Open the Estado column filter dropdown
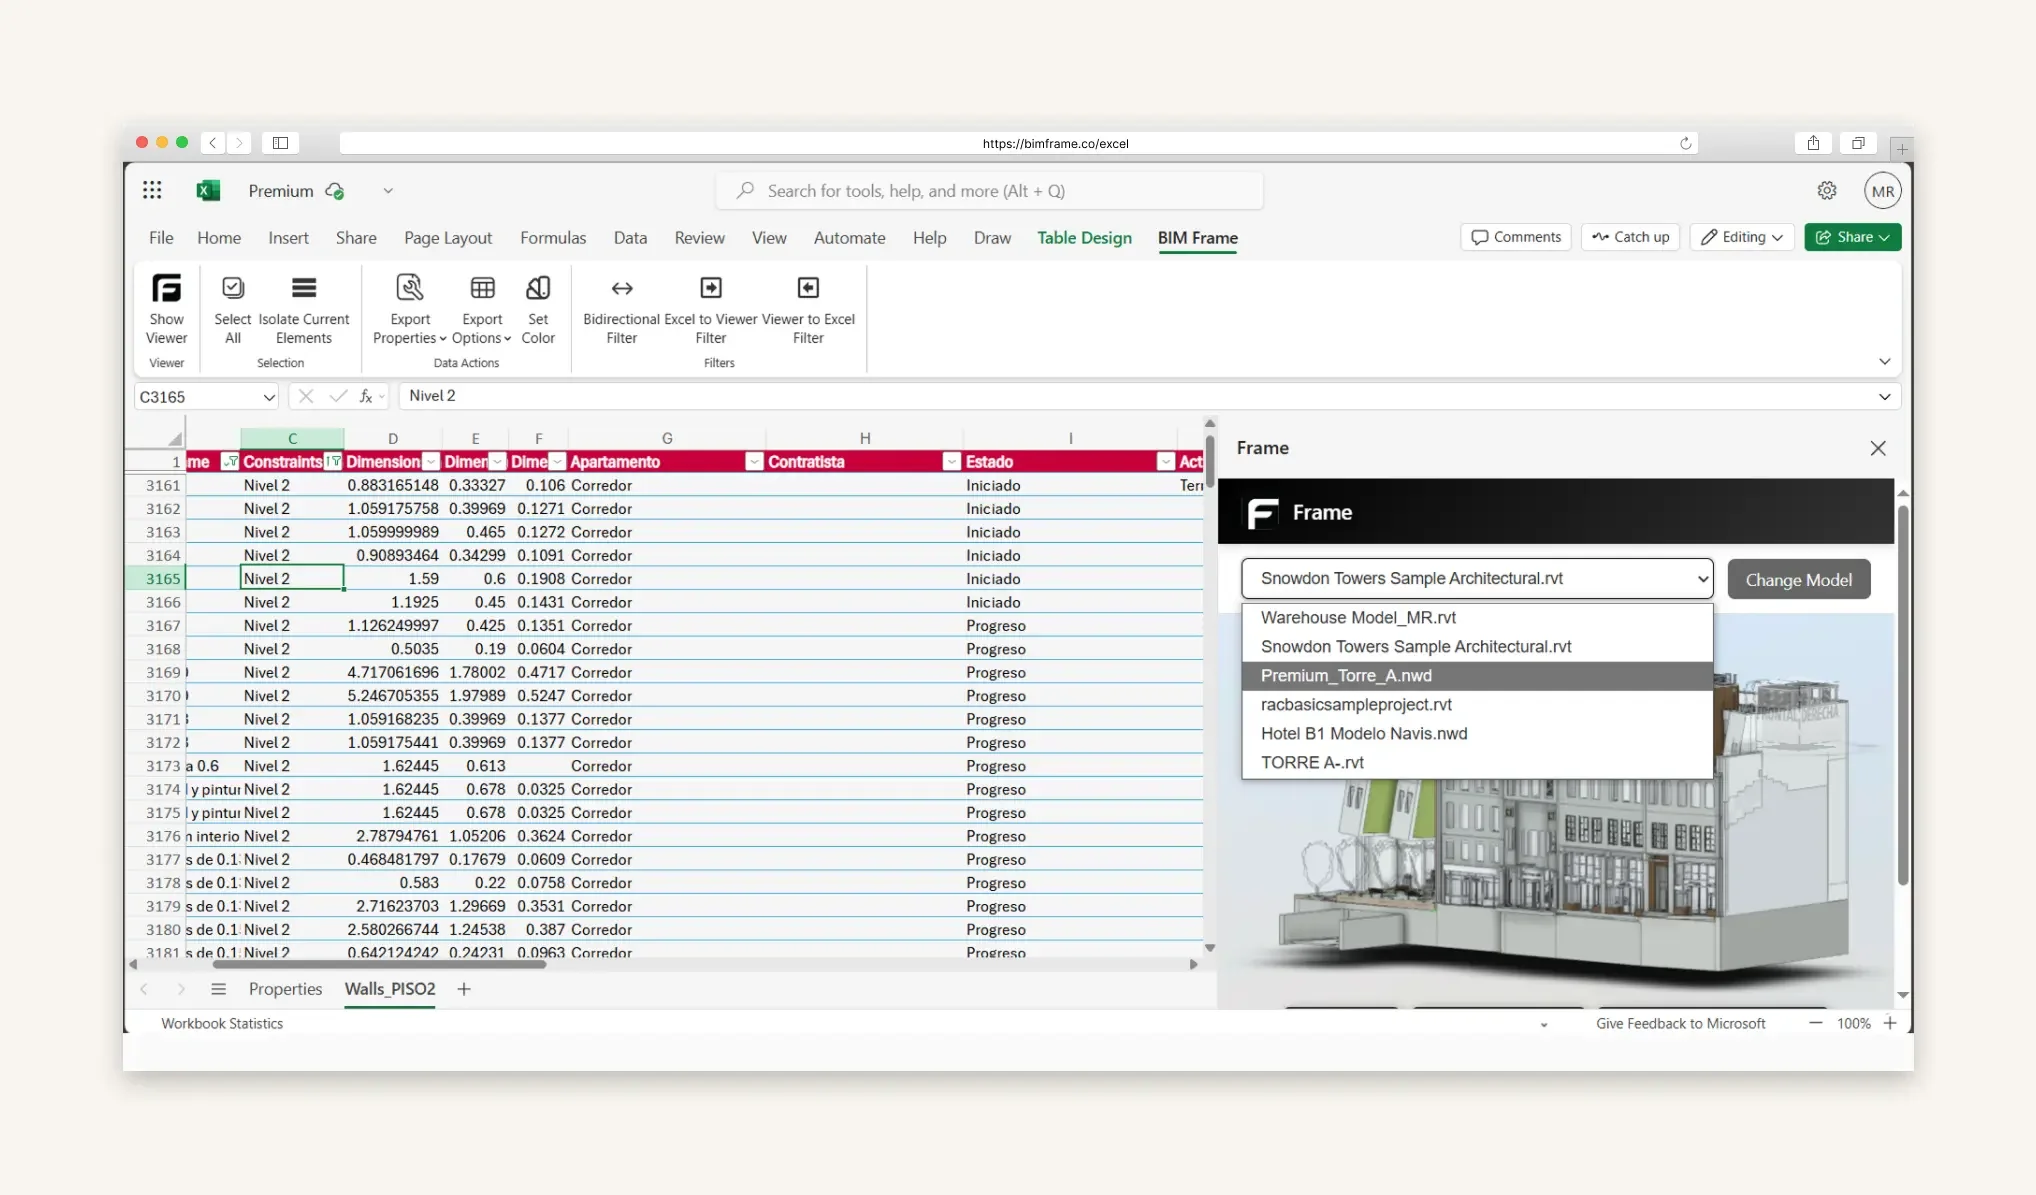Screen dimensions: 2036x1195 [1165, 461]
